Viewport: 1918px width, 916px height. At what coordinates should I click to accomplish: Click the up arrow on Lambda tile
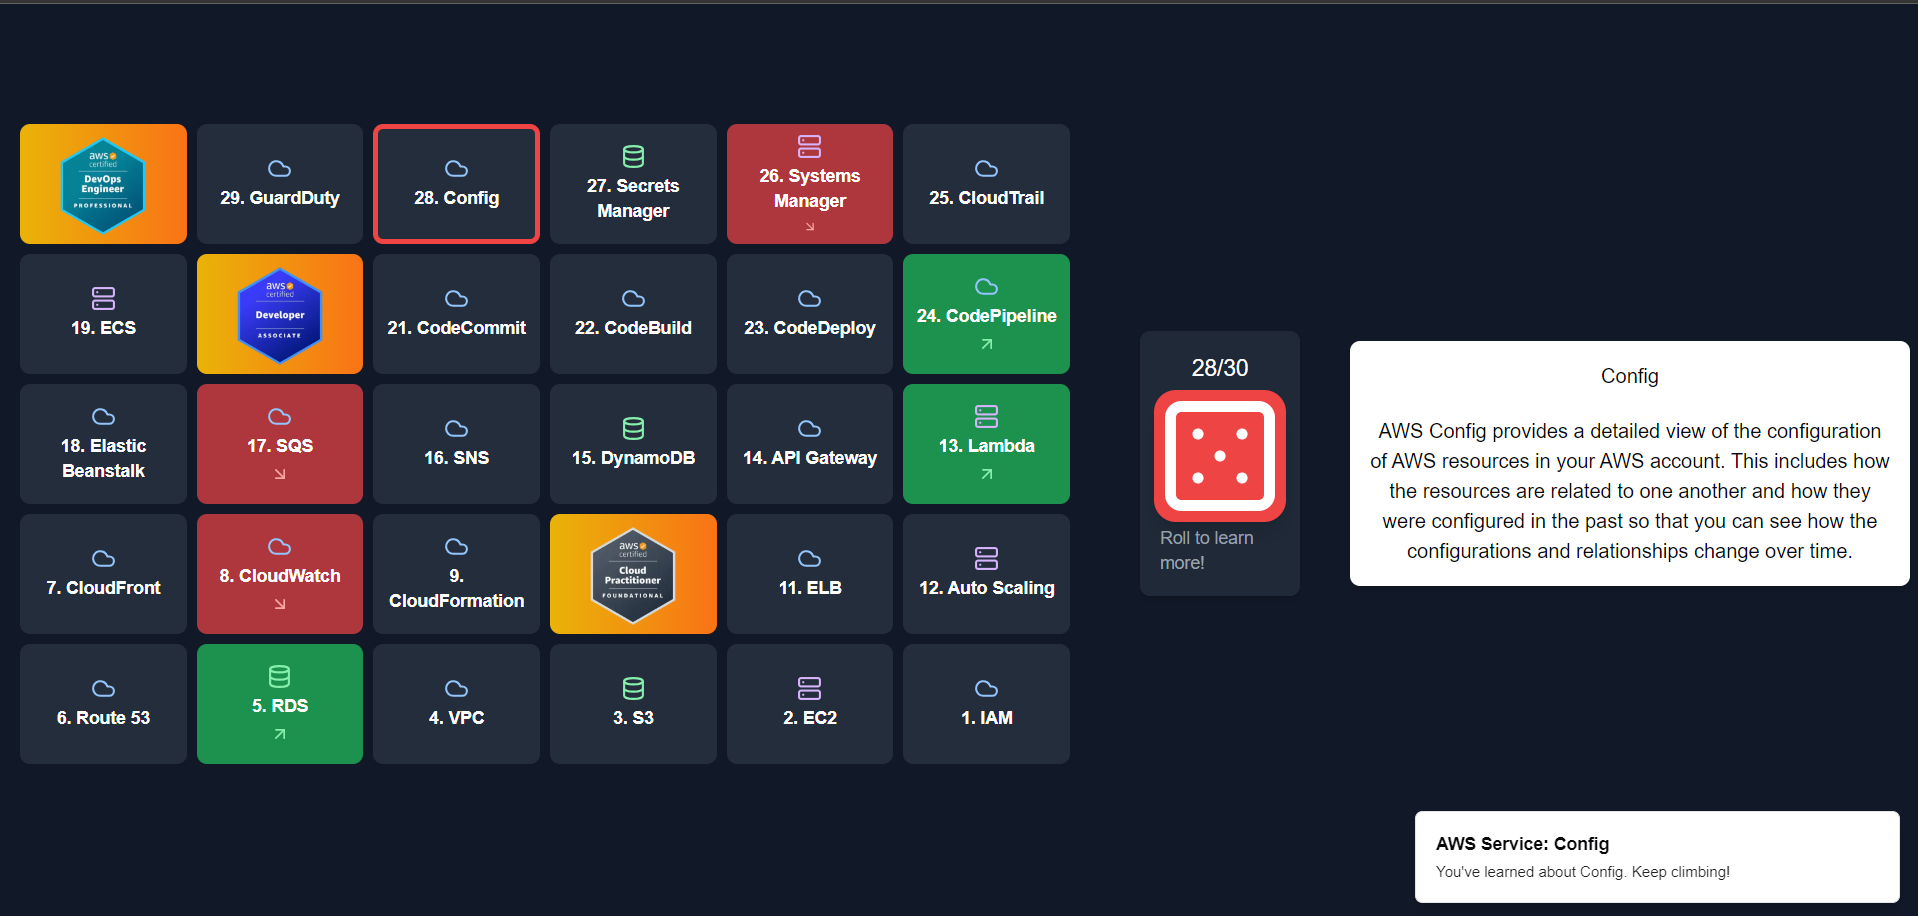[x=987, y=474]
